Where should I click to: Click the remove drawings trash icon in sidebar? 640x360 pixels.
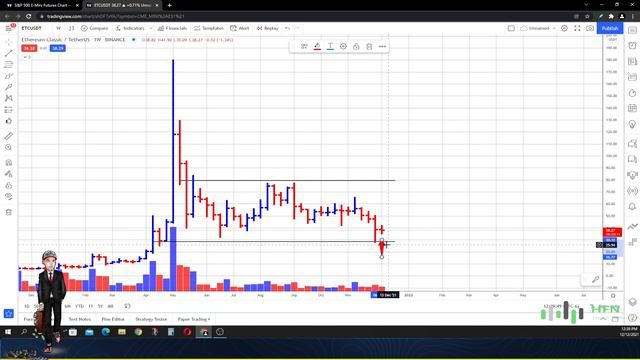click(9, 212)
